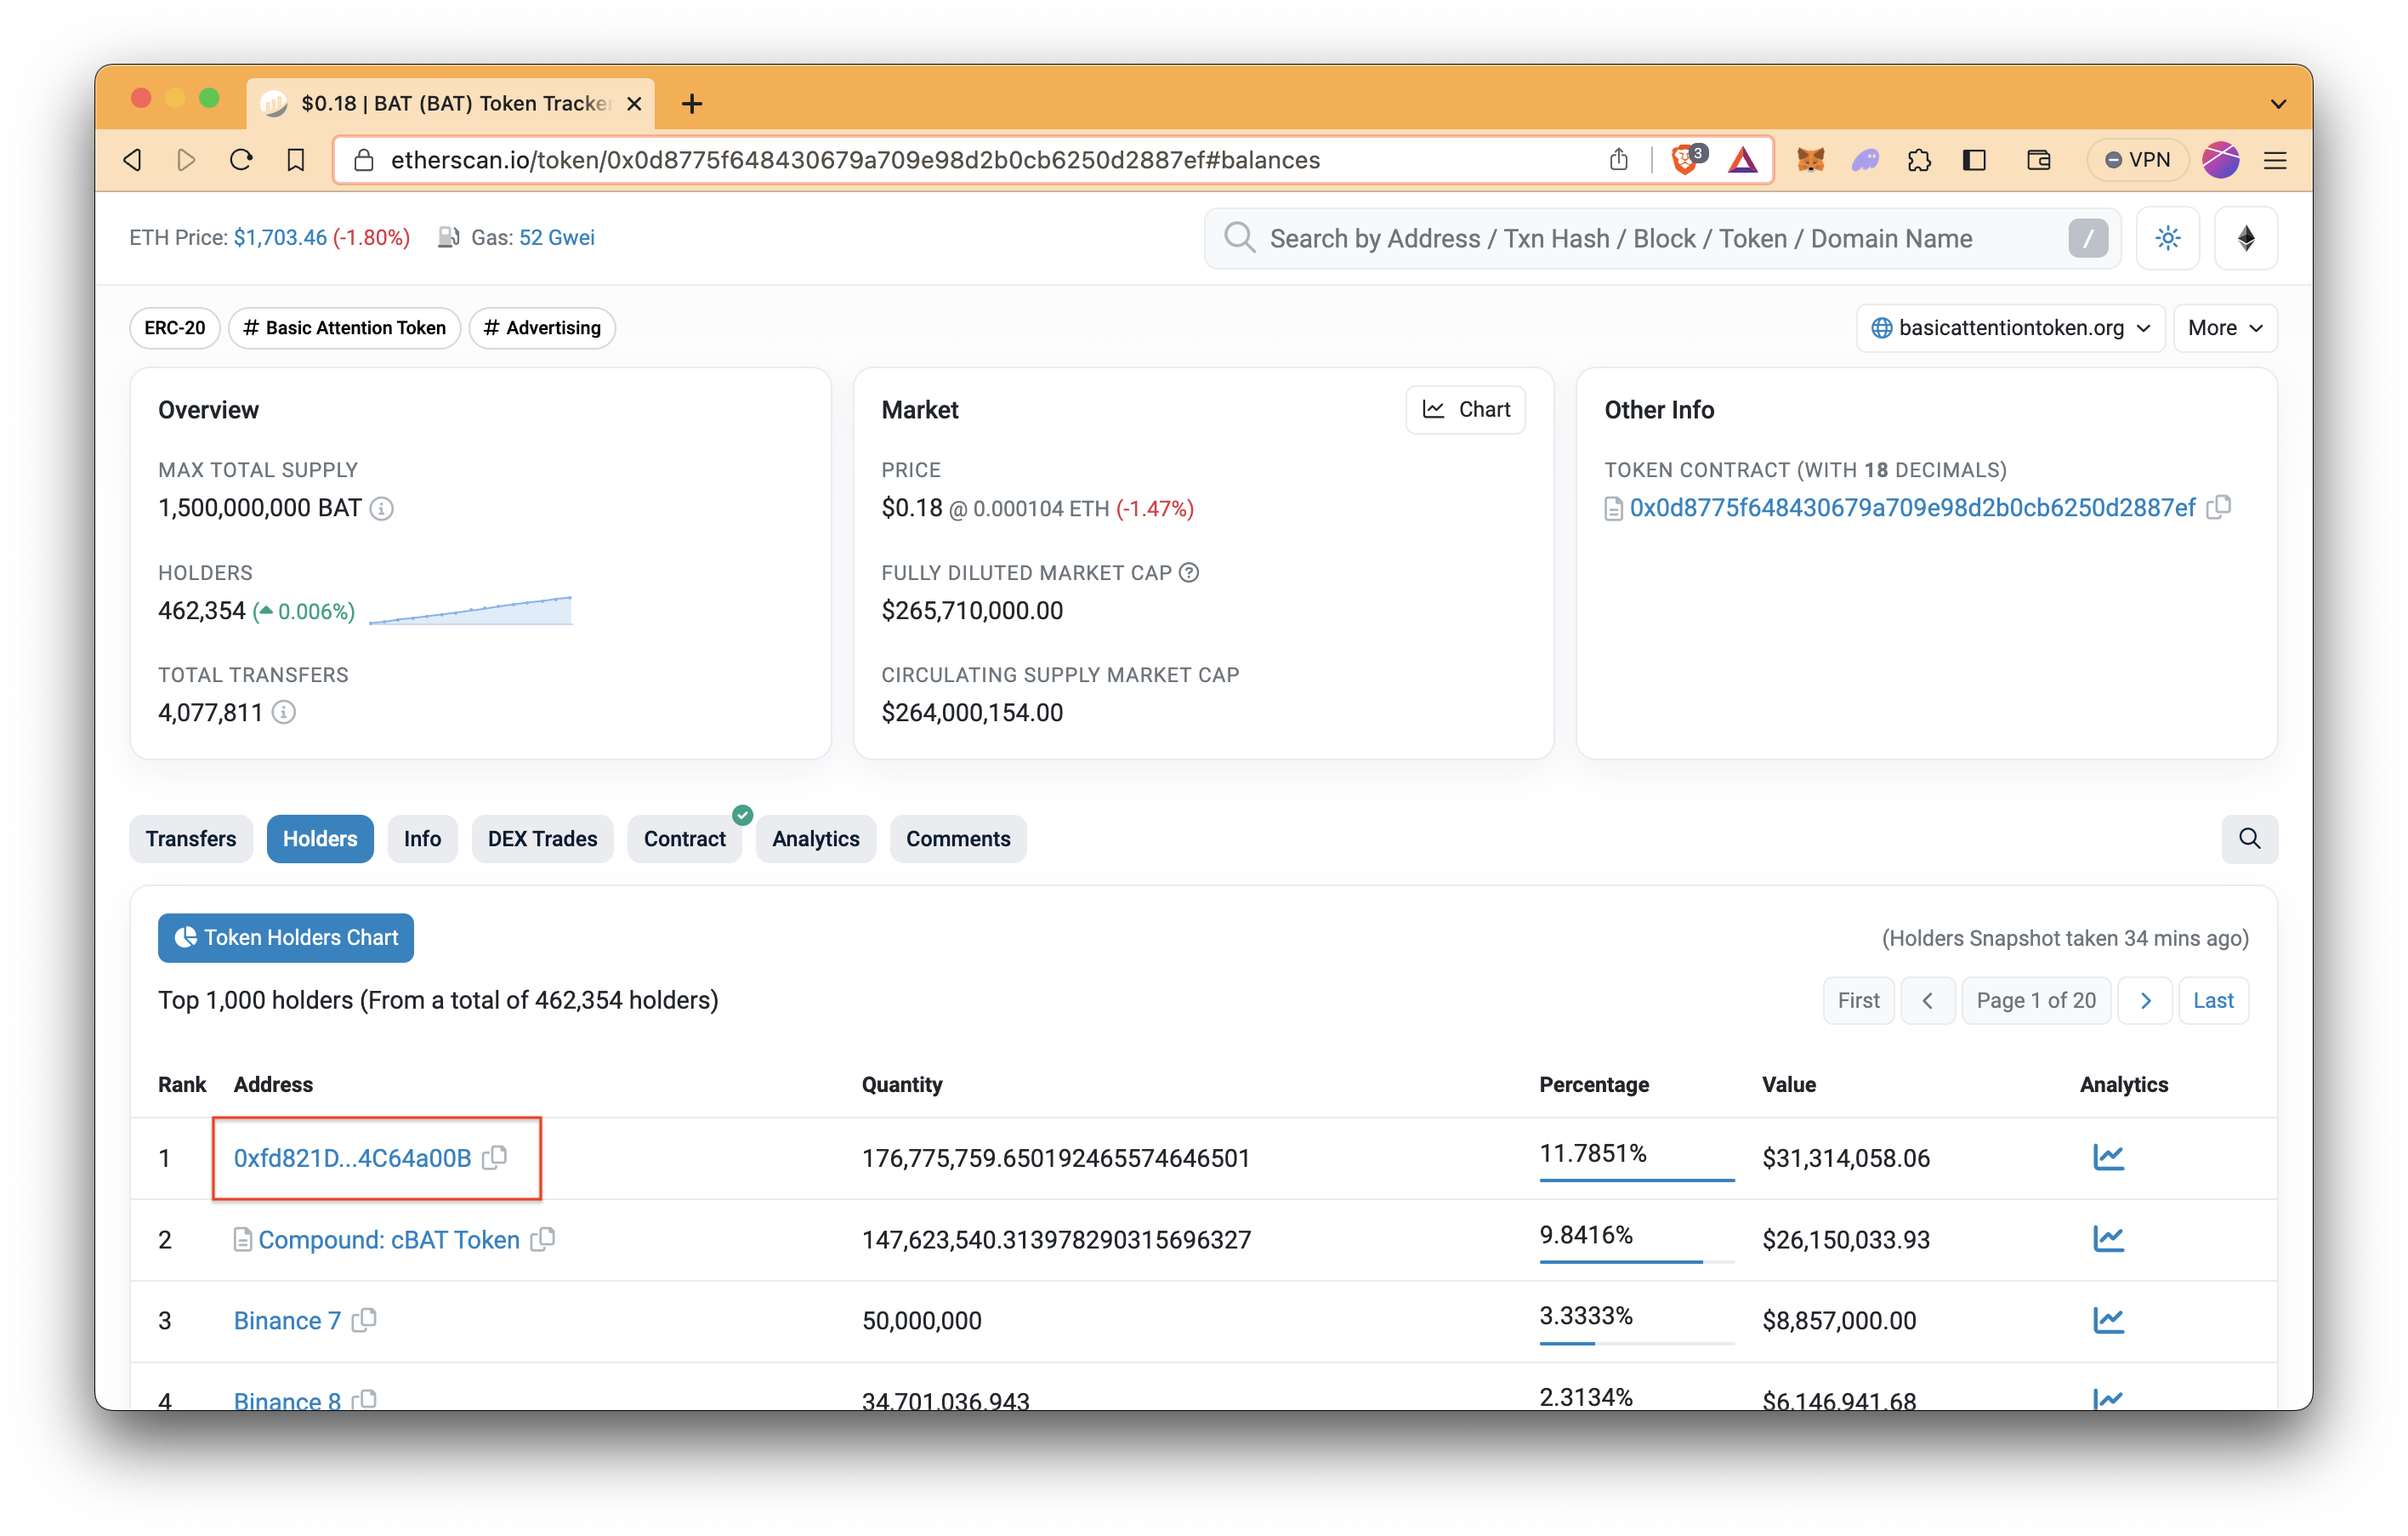Open Brave Shields lion icon

(x=1686, y=160)
